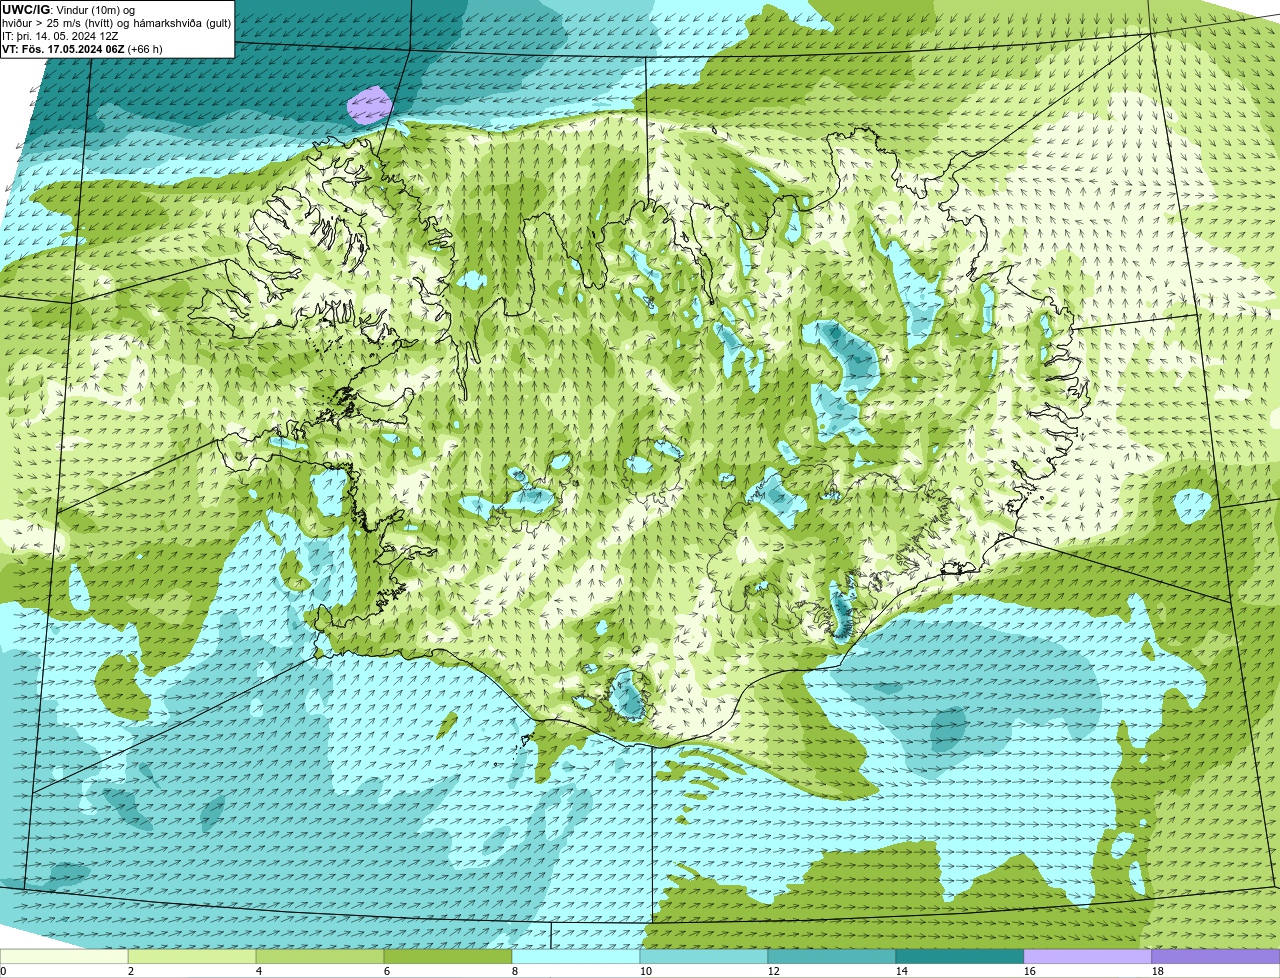This screenshot has width=1280, height=978.
Task: Select the "hviður > 25 m/s (hvítt)" legend line
Action: click(60, 23)
